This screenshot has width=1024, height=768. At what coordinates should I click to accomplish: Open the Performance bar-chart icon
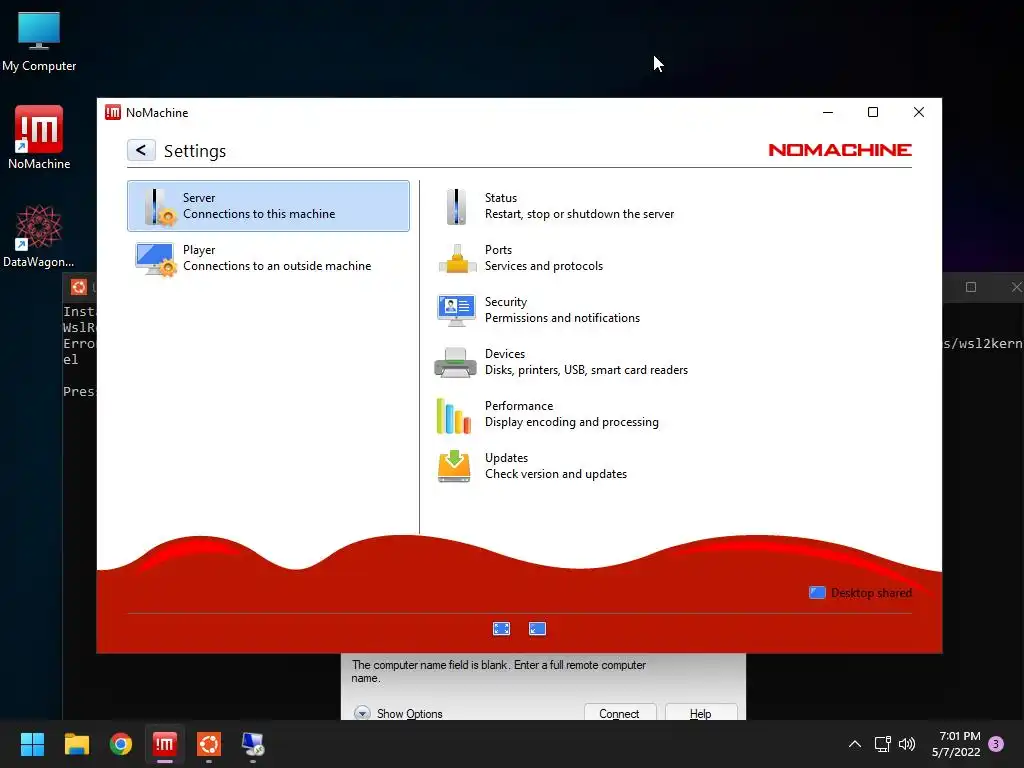453,415
